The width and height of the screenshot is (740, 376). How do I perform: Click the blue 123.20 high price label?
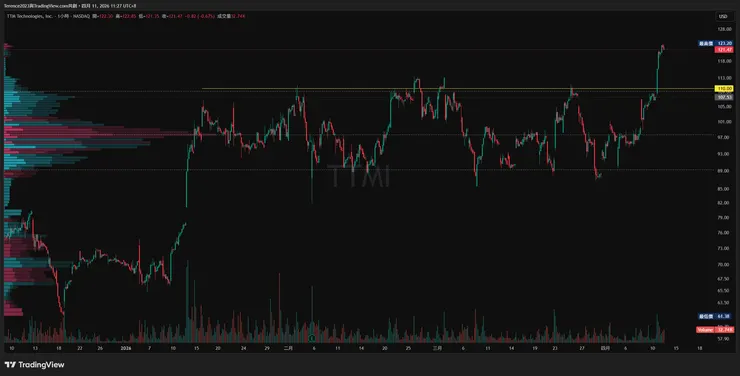[x=716, y=43]
